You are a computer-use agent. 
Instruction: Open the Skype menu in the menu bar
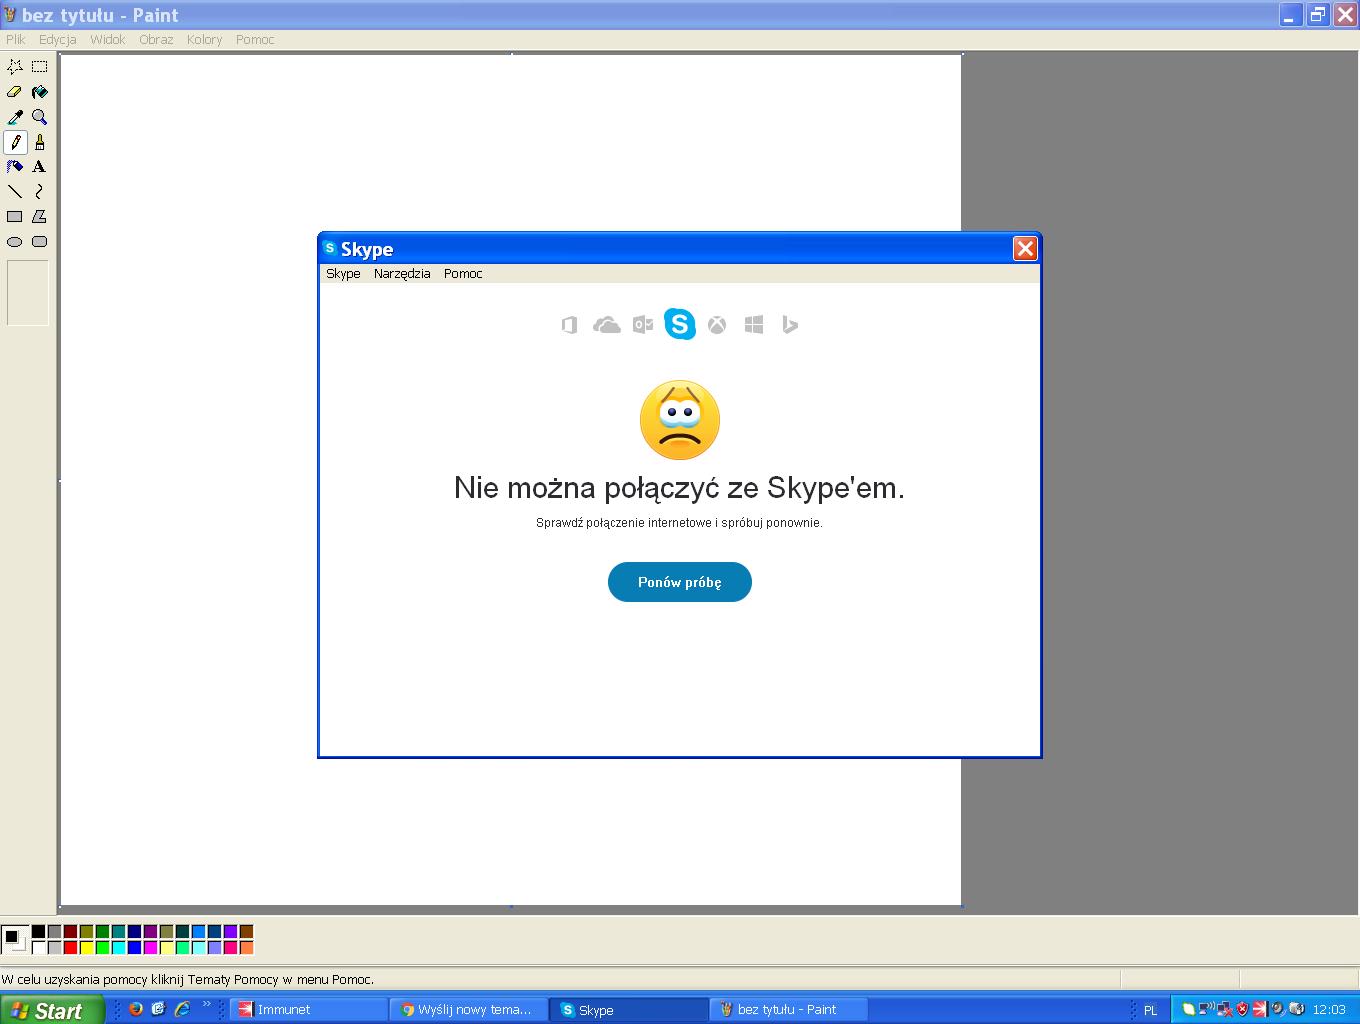pos(343,274)
